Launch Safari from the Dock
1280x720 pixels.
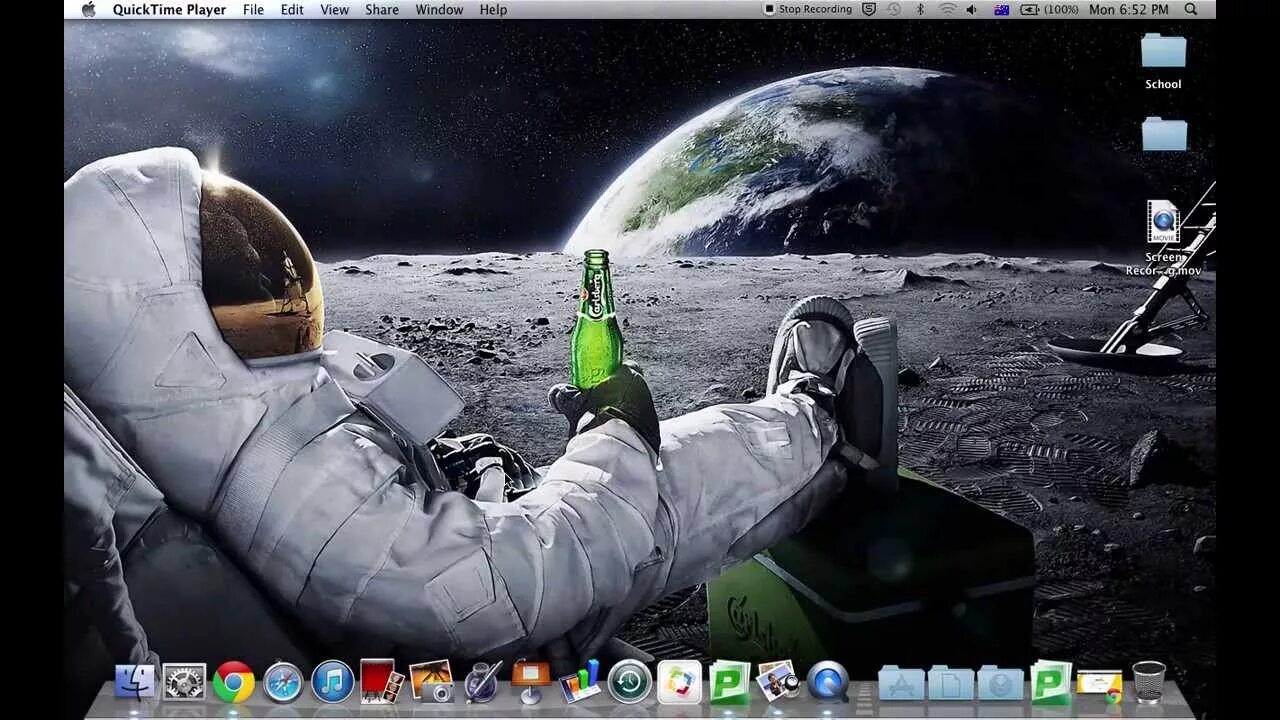283,682
